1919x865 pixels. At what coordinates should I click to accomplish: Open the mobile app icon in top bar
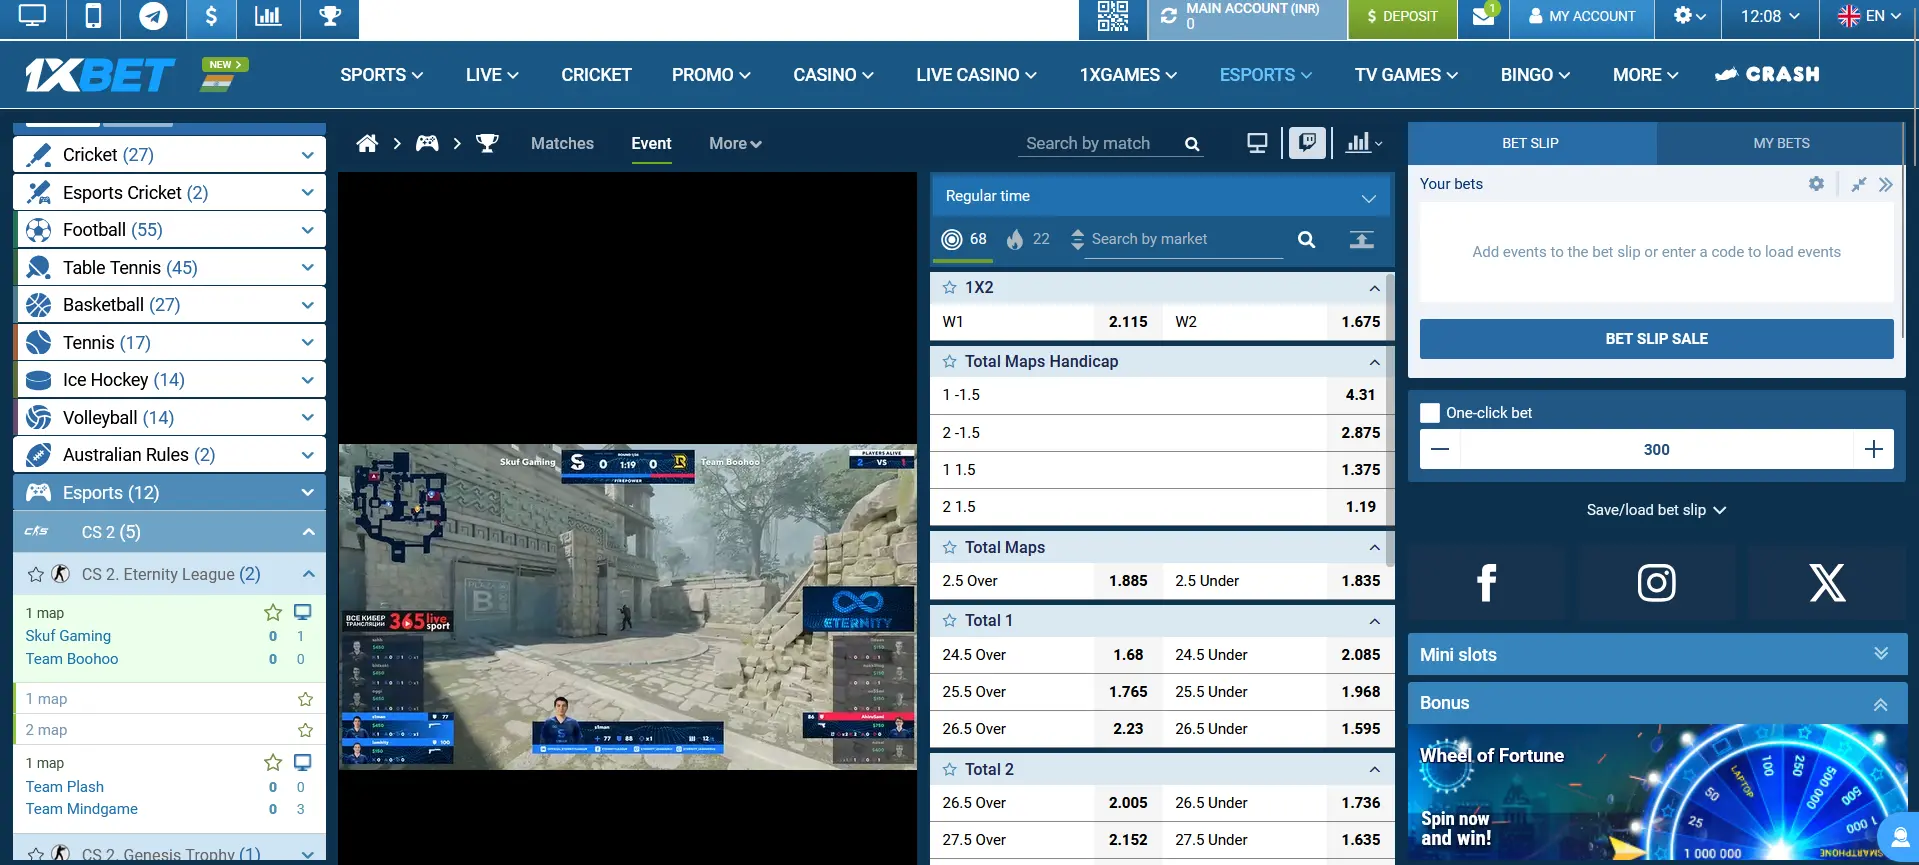pos(93,16)
